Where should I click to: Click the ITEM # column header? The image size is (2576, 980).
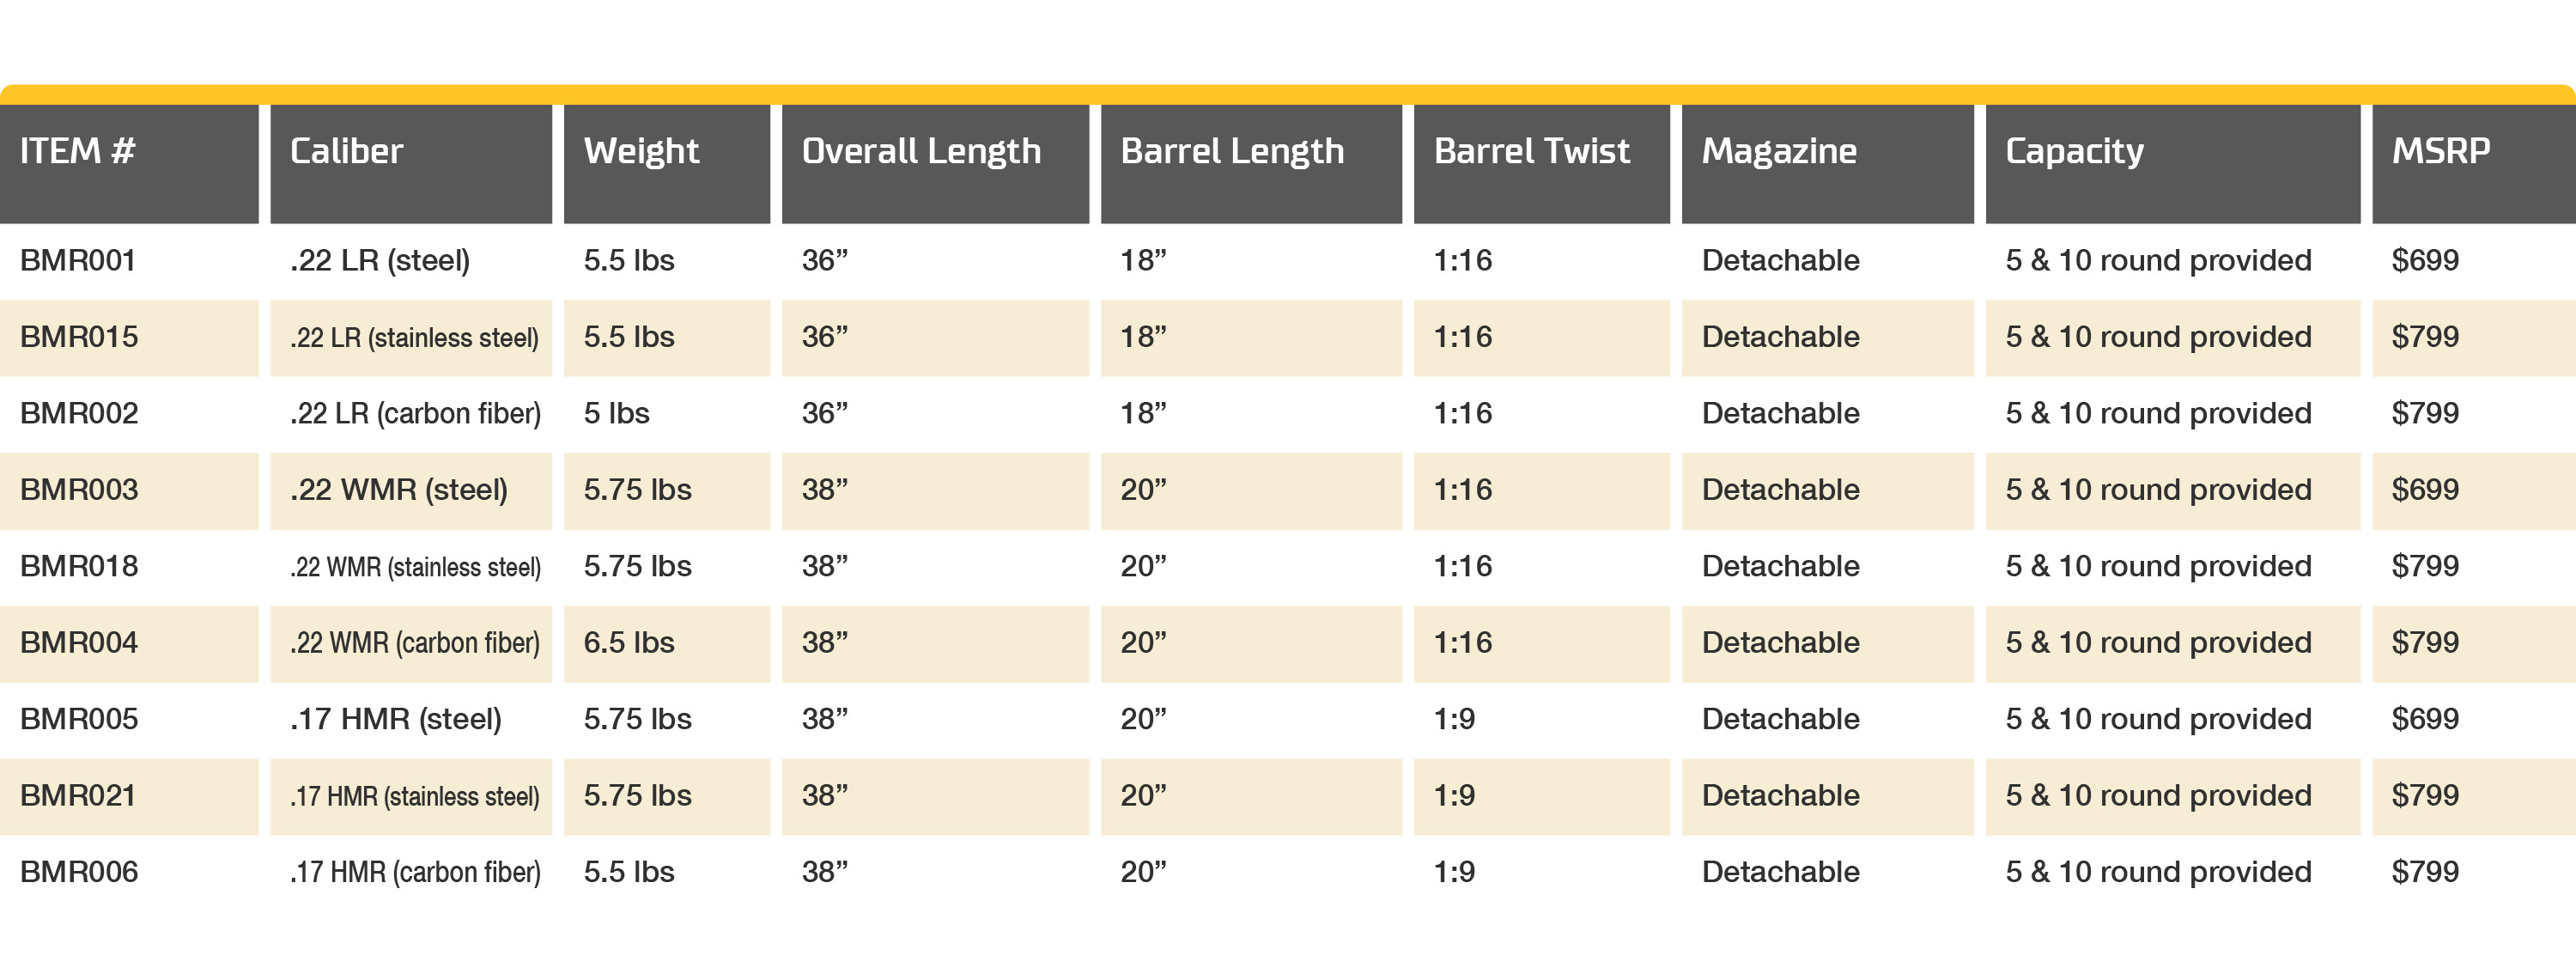click(x=129, y=163)
